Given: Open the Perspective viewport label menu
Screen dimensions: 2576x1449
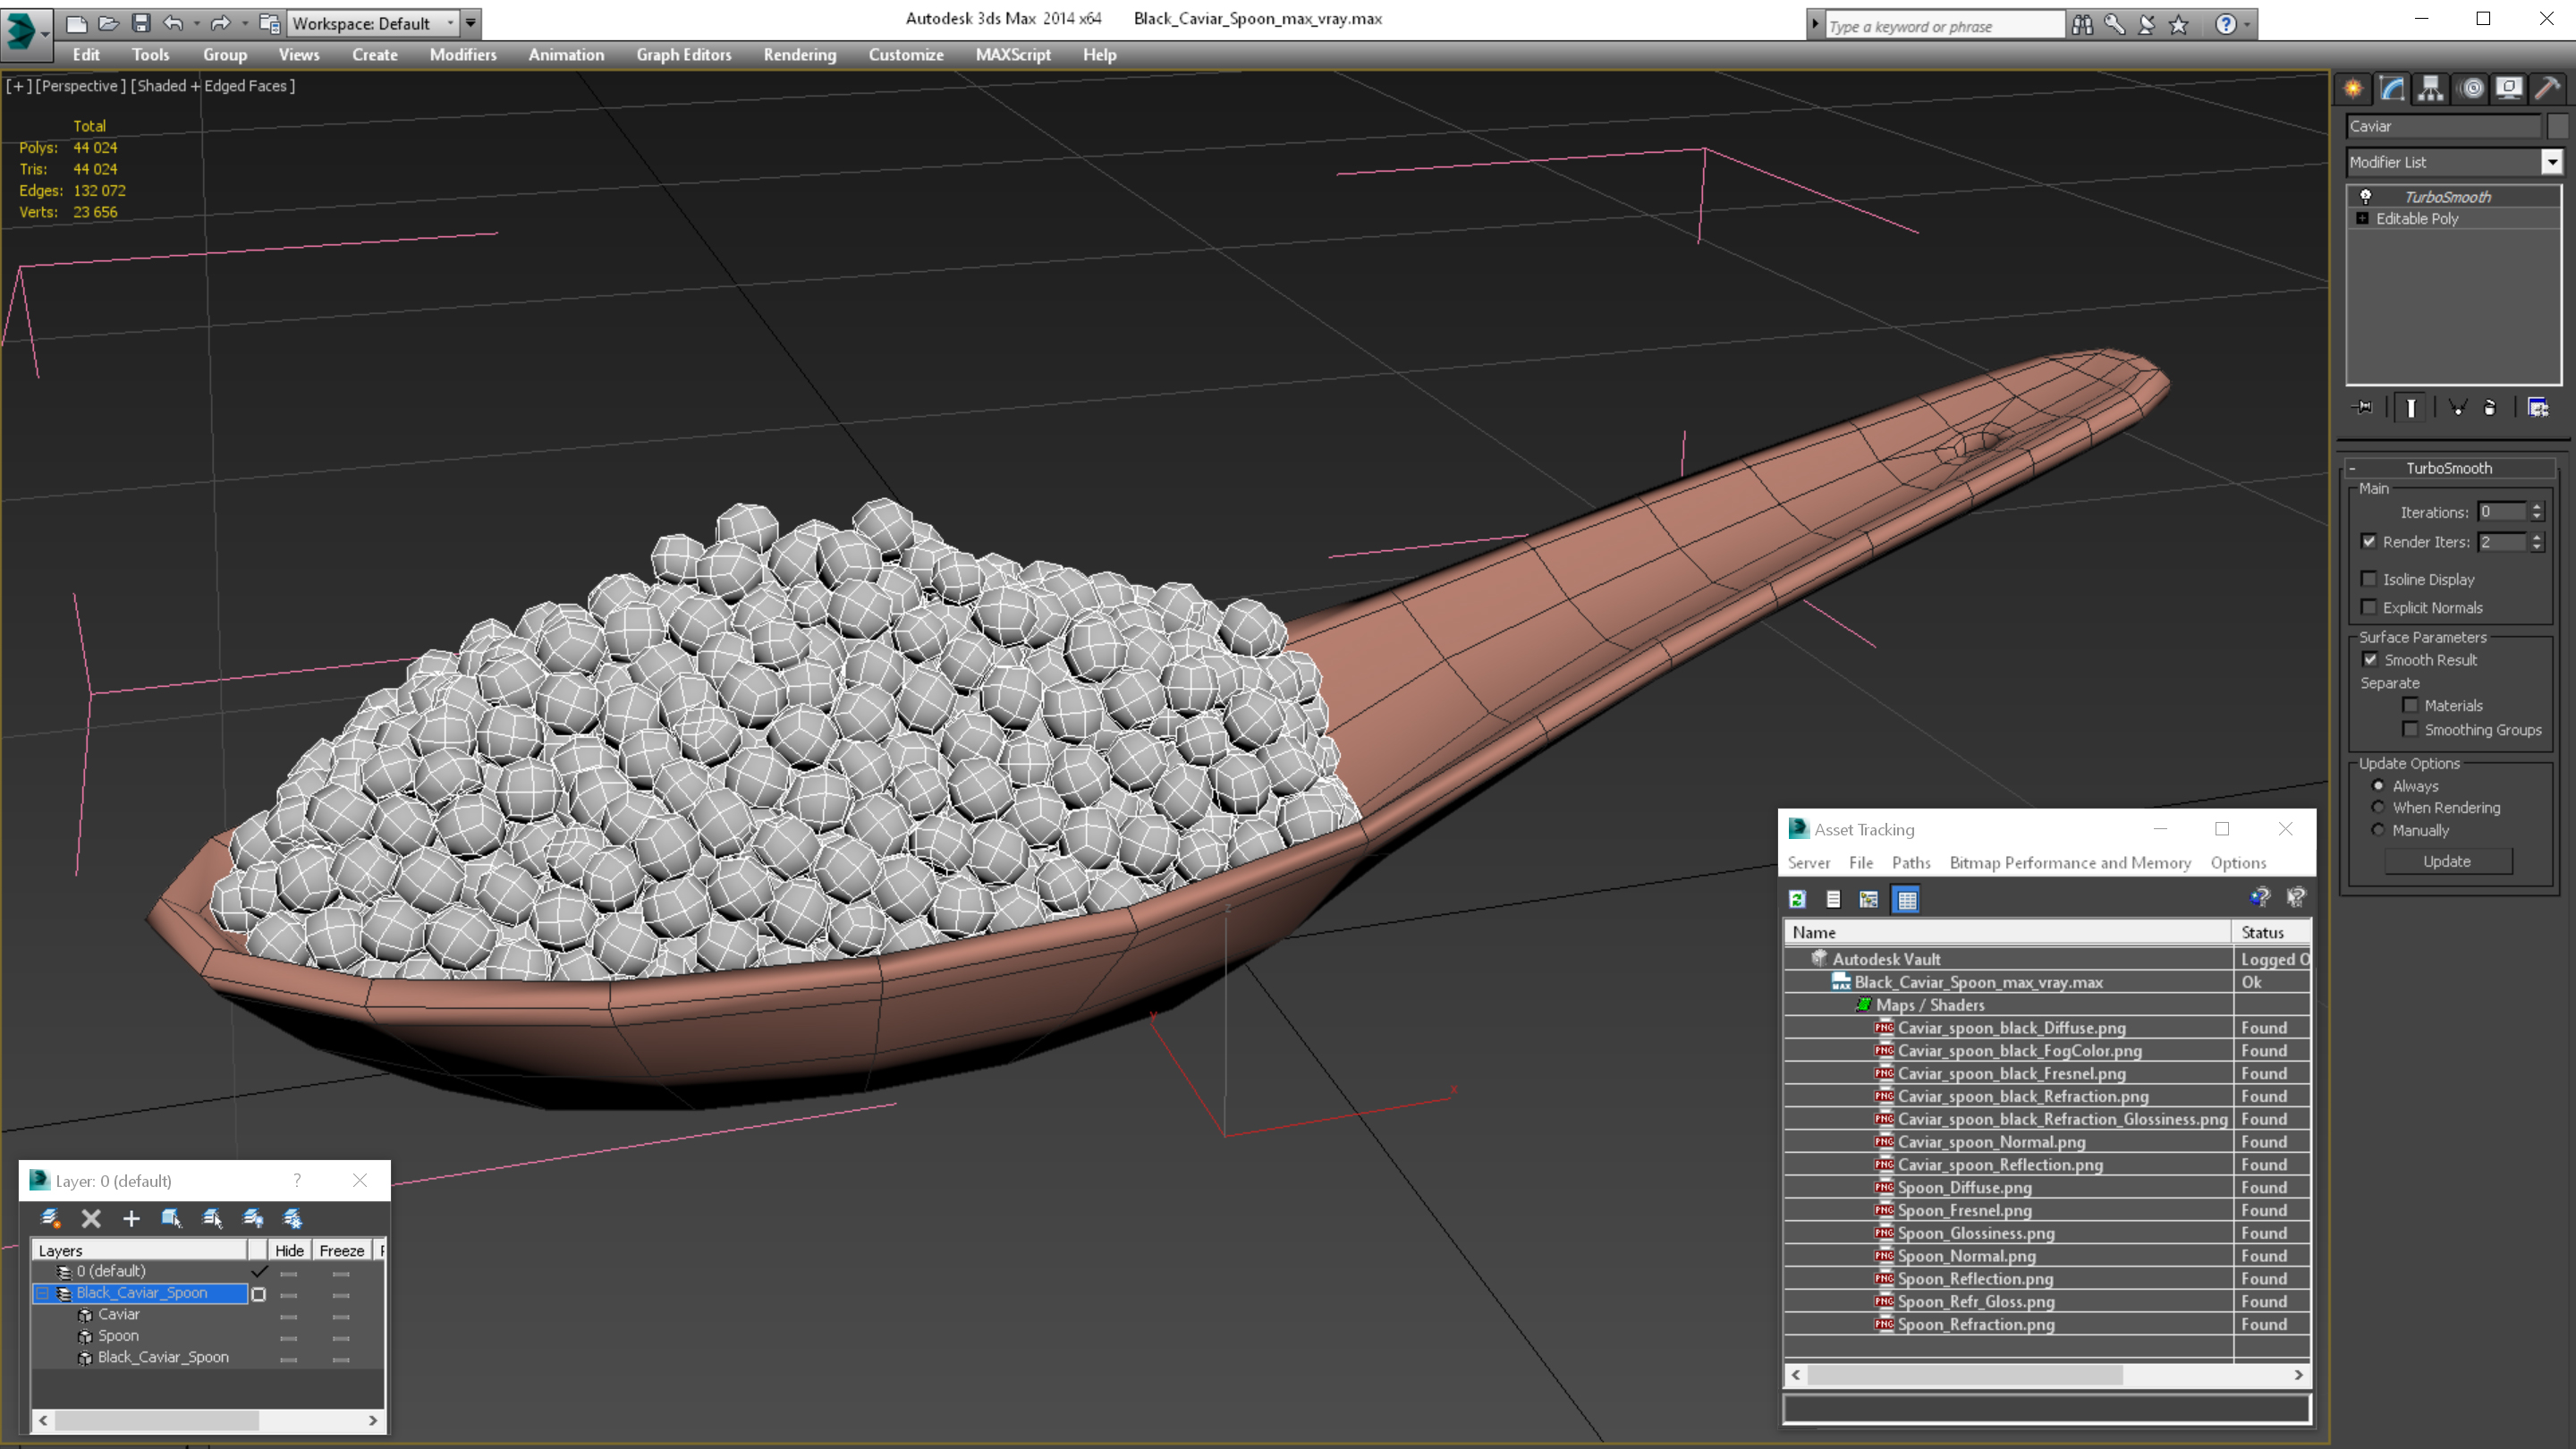Looking at the screenshot, I should (81, 86).
